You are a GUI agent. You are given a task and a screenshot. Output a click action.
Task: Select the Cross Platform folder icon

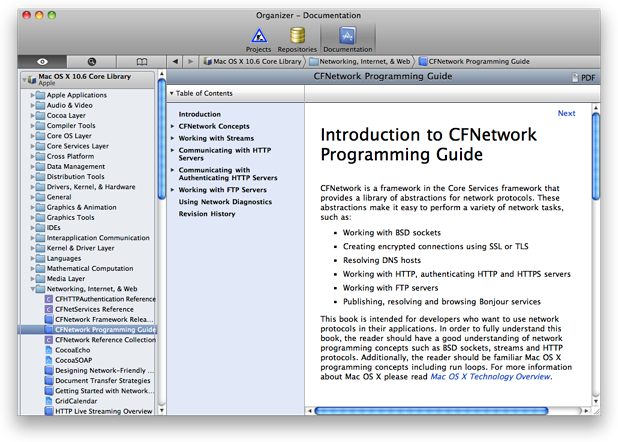coord(40,157)
